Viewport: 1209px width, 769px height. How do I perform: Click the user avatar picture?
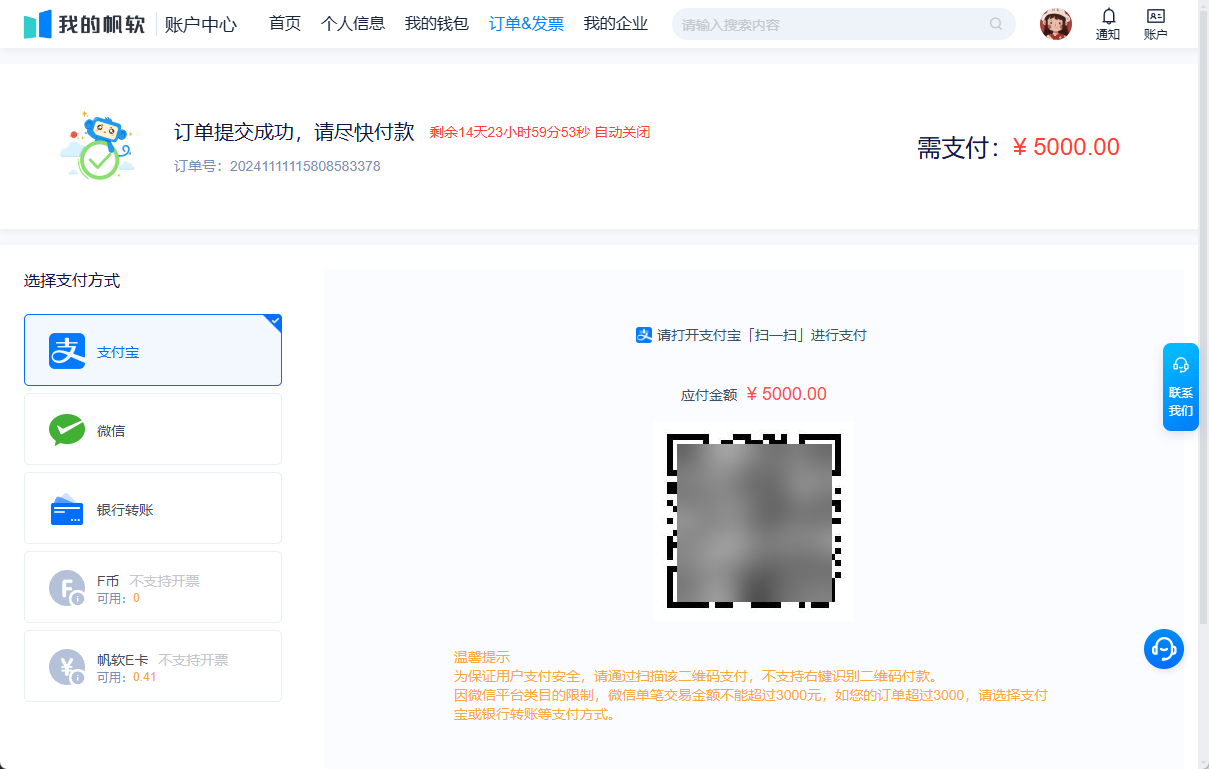[1055, 24]
